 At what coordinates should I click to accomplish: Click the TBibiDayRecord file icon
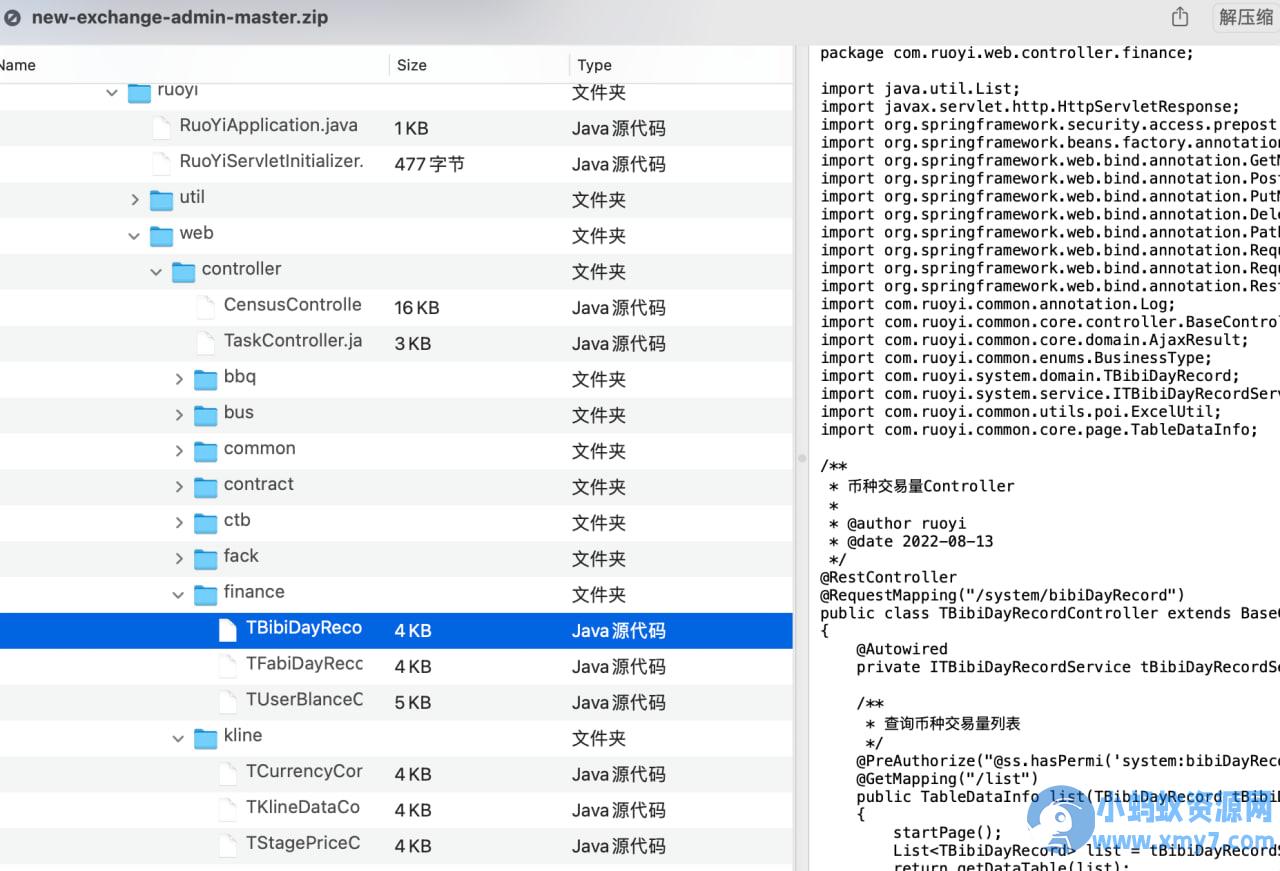pos(228,631)
